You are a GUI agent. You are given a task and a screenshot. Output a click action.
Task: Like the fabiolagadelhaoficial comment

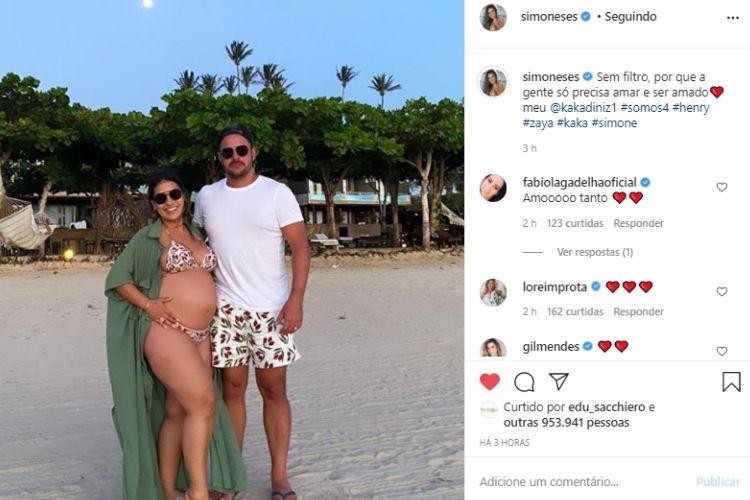point(722,187)
